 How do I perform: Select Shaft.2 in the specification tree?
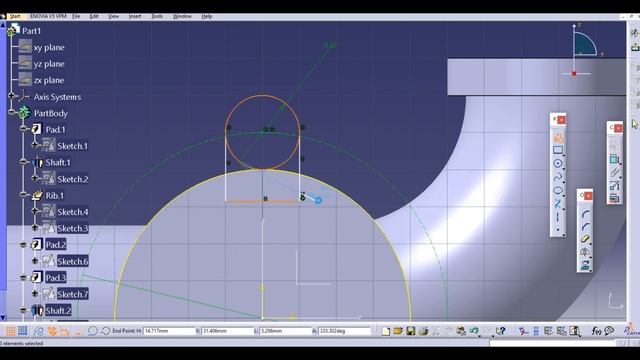(58, 311)
